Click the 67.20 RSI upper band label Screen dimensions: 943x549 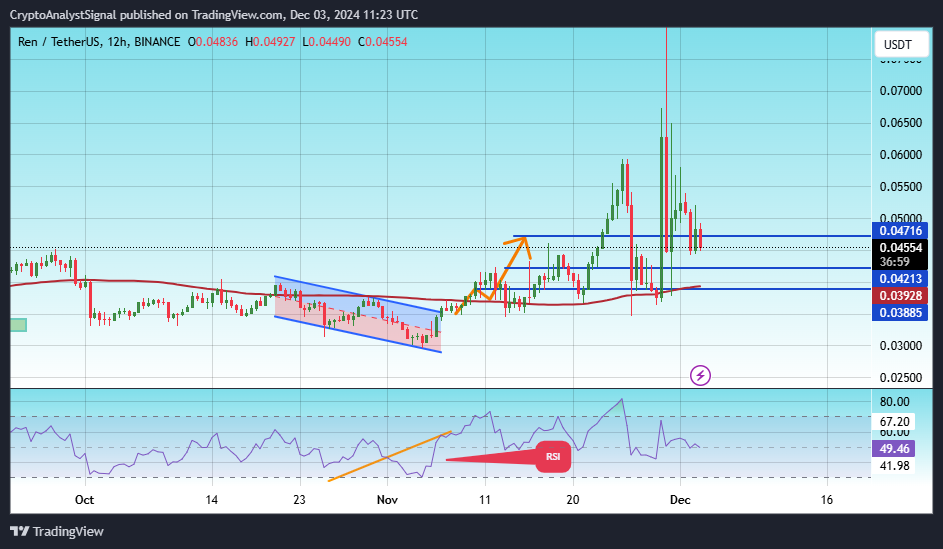(894, 422)
